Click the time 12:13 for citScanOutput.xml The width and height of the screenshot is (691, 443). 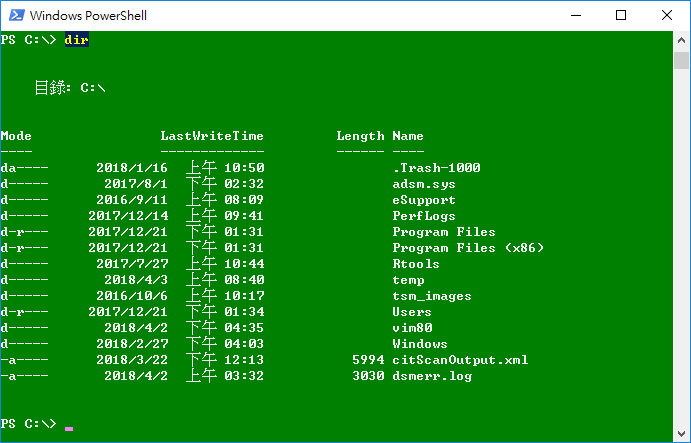point(244,360)
